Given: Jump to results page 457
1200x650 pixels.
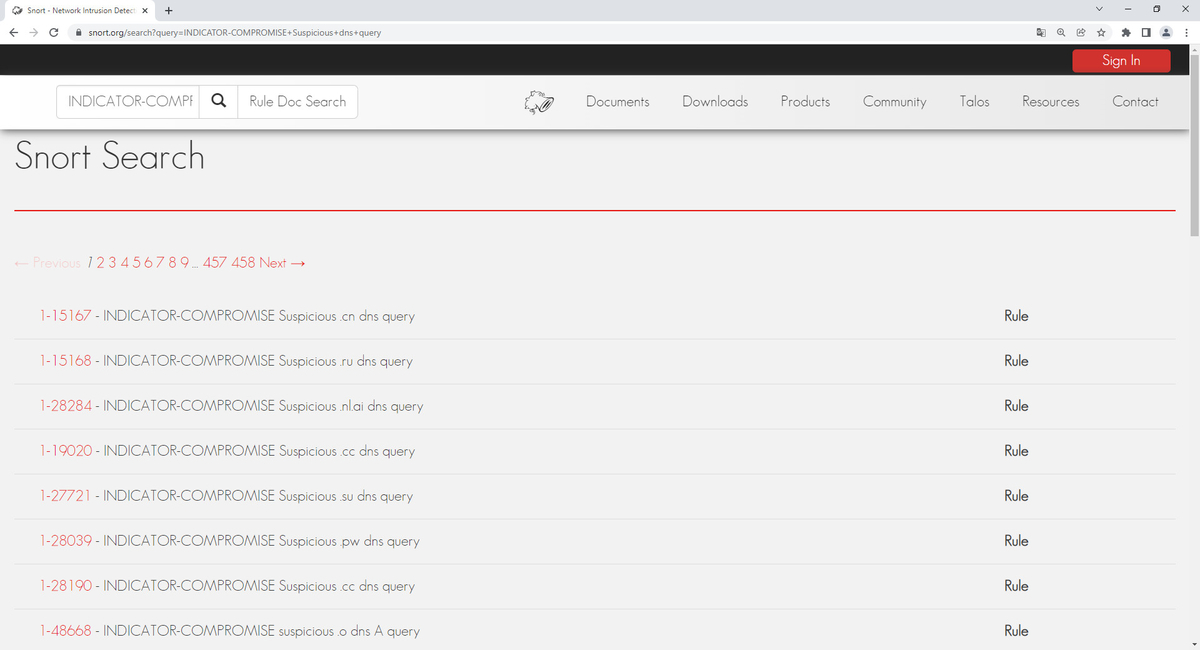Looking at the screenshot, I should tap(214, 263).
